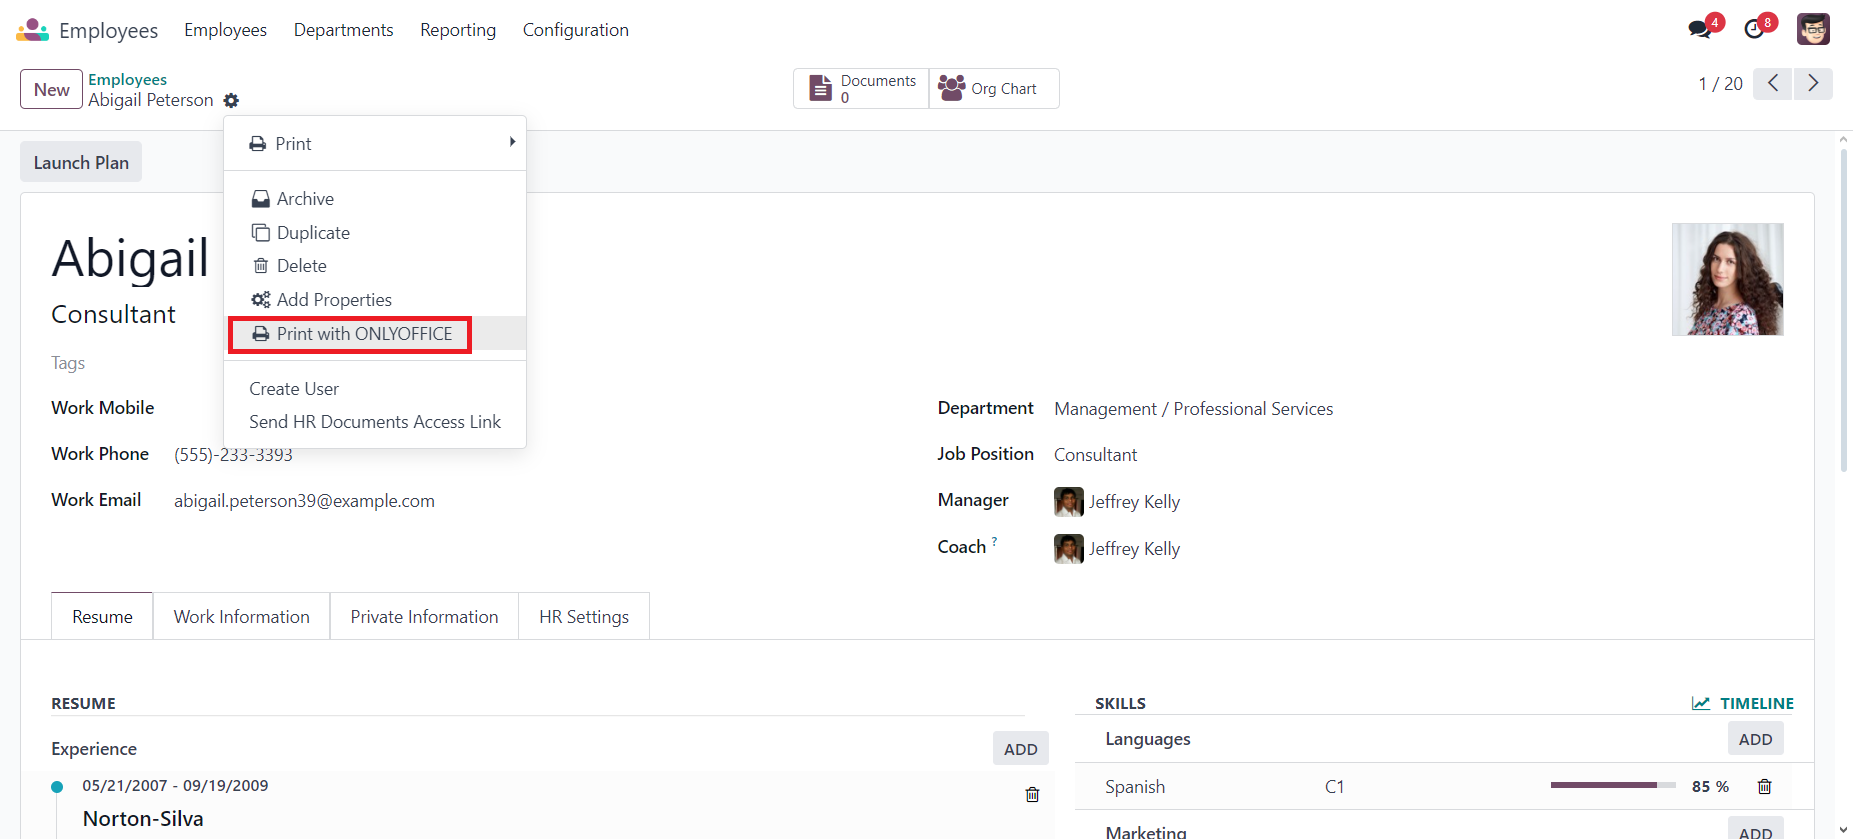Open the Reporting menu
The height and width of the screenshot is (839, 1853).
(457, 30)
